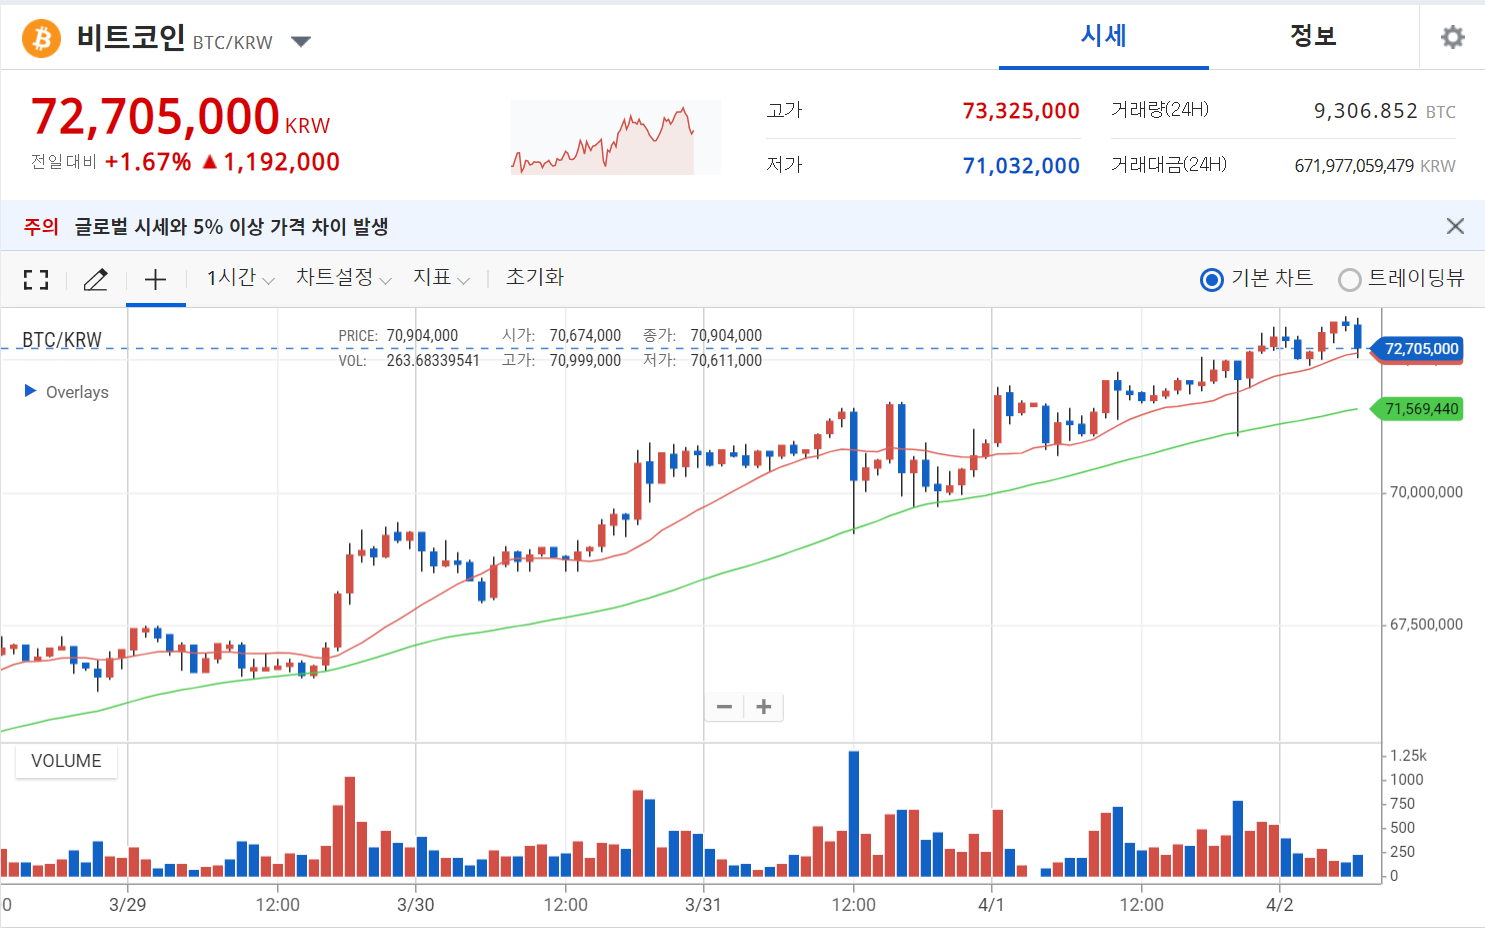Select the 기본 차트 radio button
The width and height of the screenshot is (1485, 928).
(1211, 280)
